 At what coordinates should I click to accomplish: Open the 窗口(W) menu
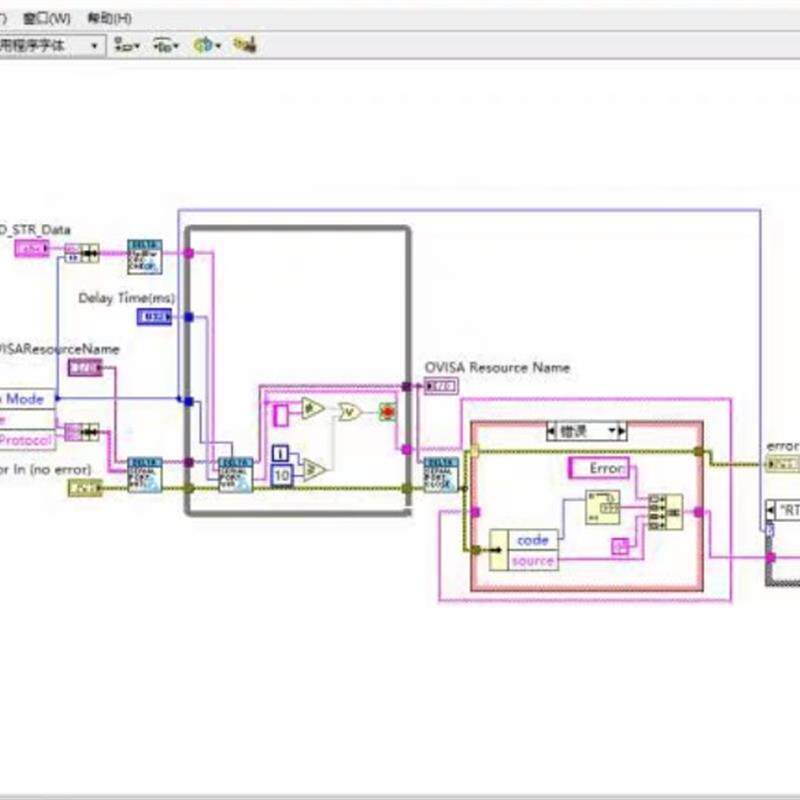click(47, 19)
